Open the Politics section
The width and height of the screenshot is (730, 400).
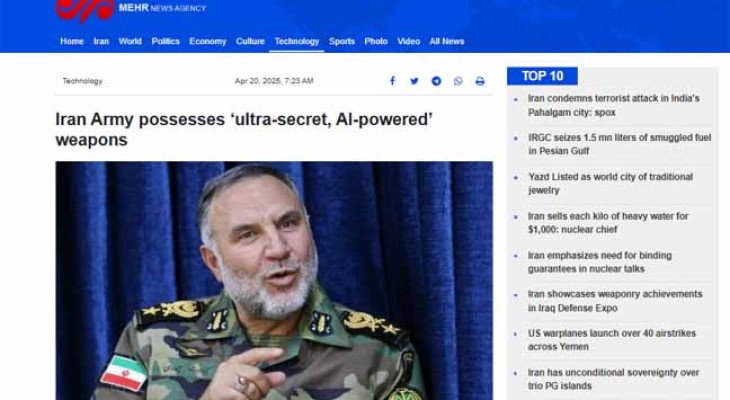[165, 41]
